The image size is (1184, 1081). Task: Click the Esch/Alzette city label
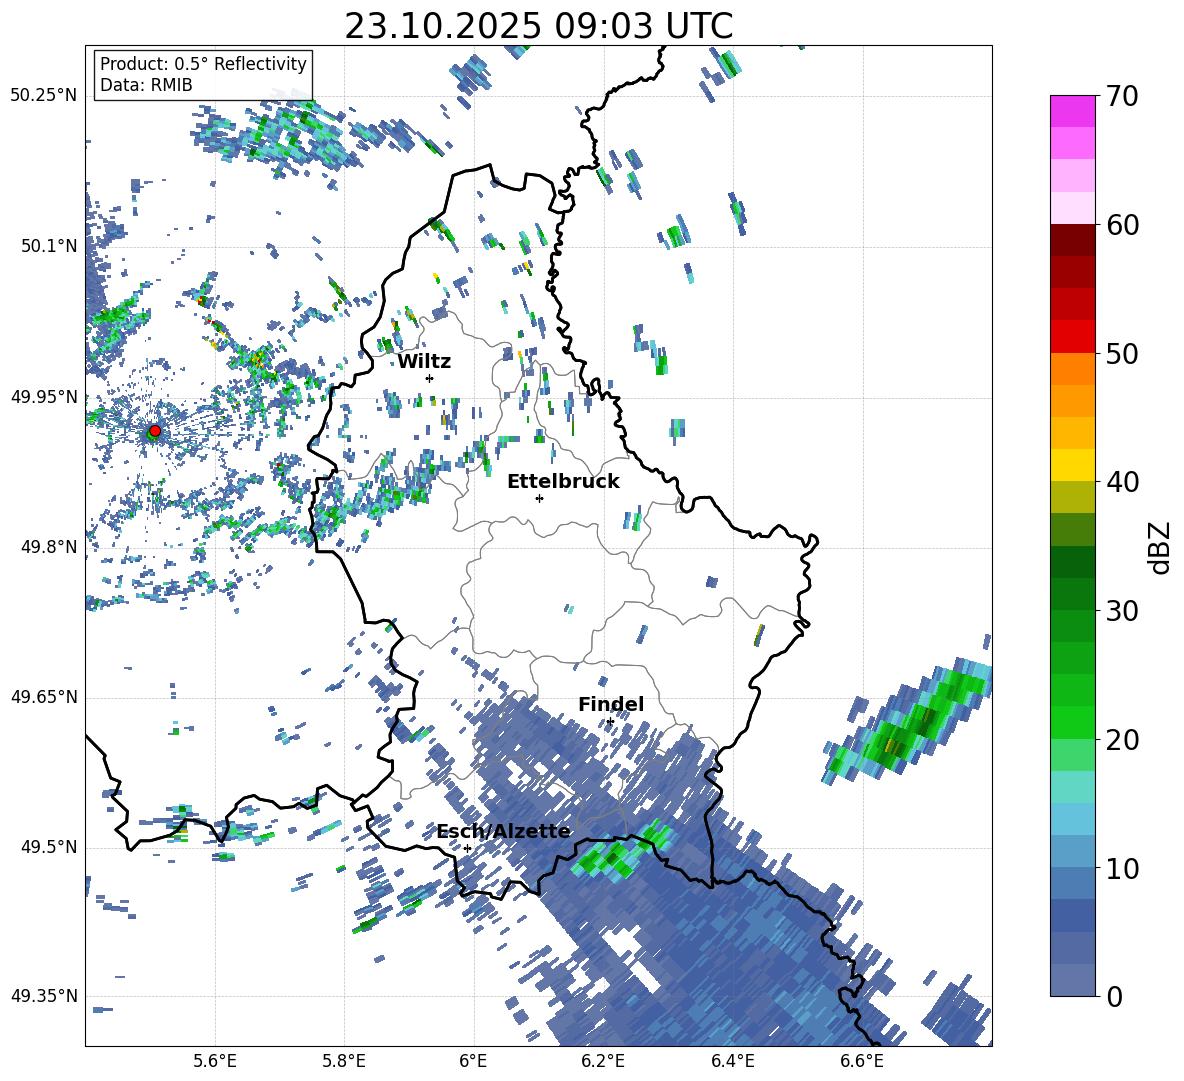(503, 831)
